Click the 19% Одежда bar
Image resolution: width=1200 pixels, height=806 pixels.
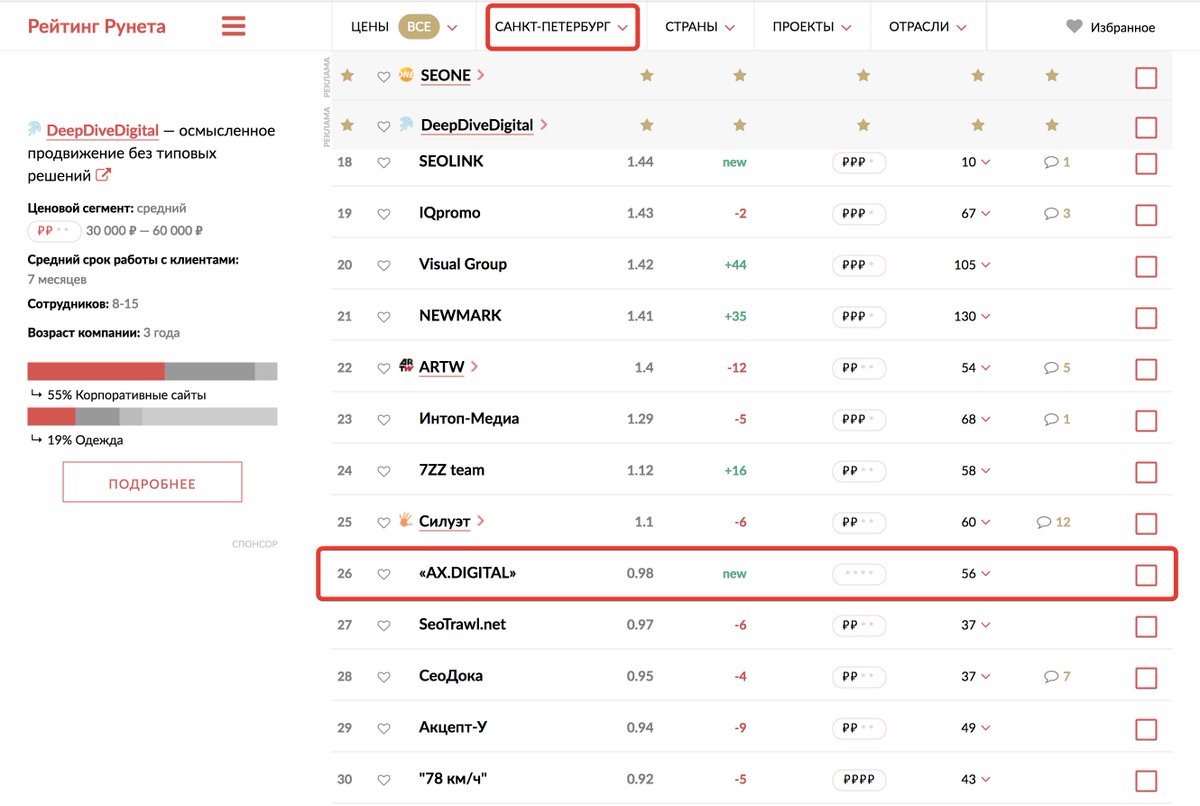click(152, 417)
